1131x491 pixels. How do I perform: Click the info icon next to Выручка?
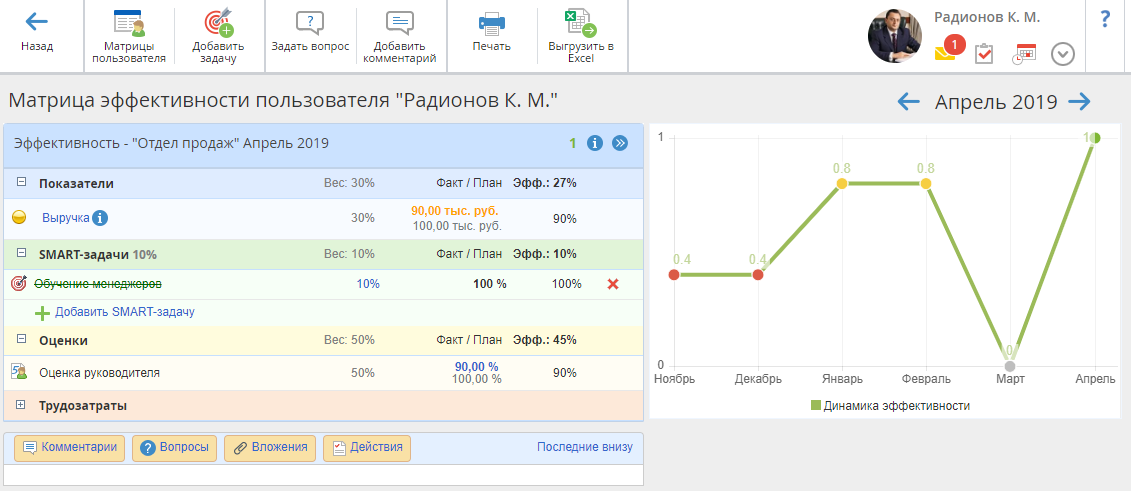tap(100, 218)
